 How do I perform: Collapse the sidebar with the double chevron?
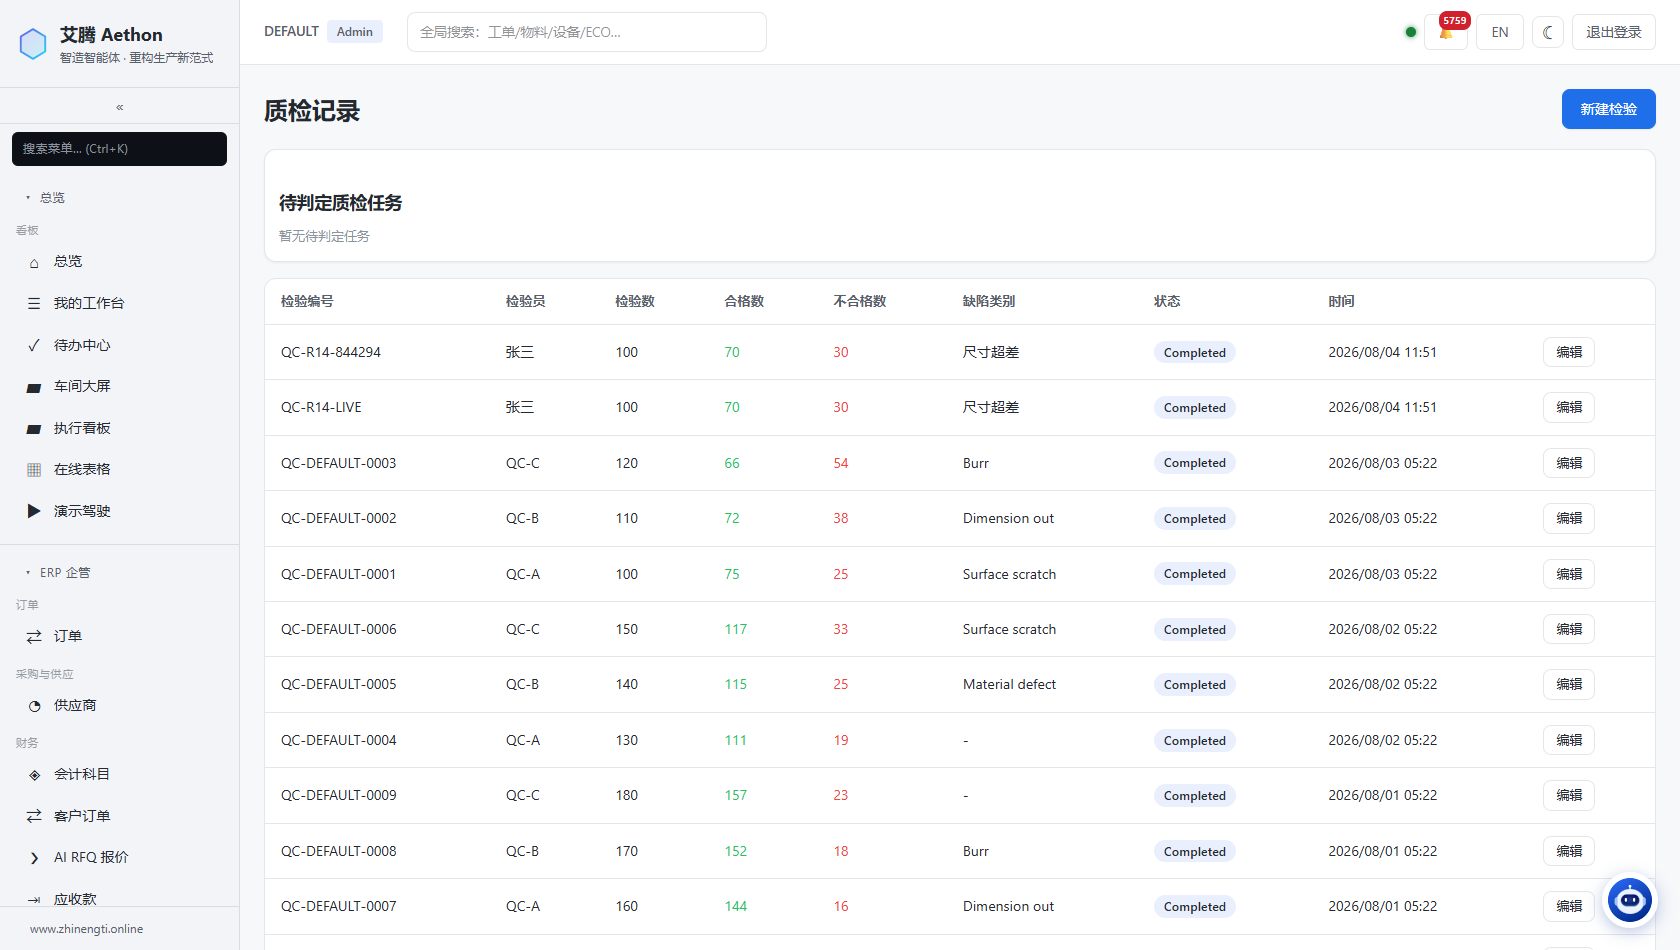[119, 107]
